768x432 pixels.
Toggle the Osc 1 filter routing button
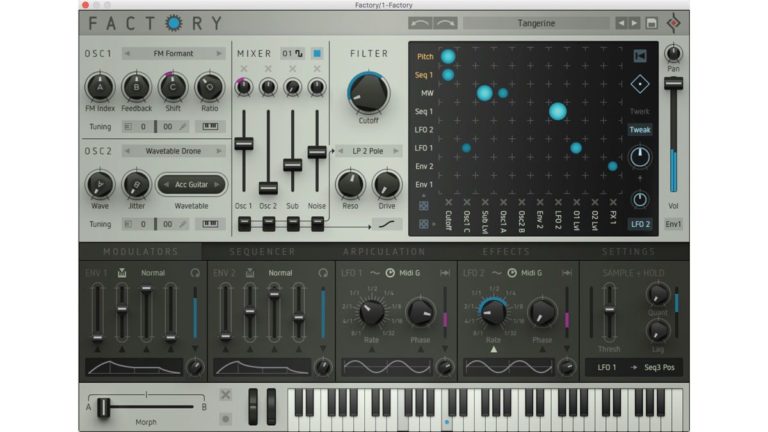click(x=243, y=224)
